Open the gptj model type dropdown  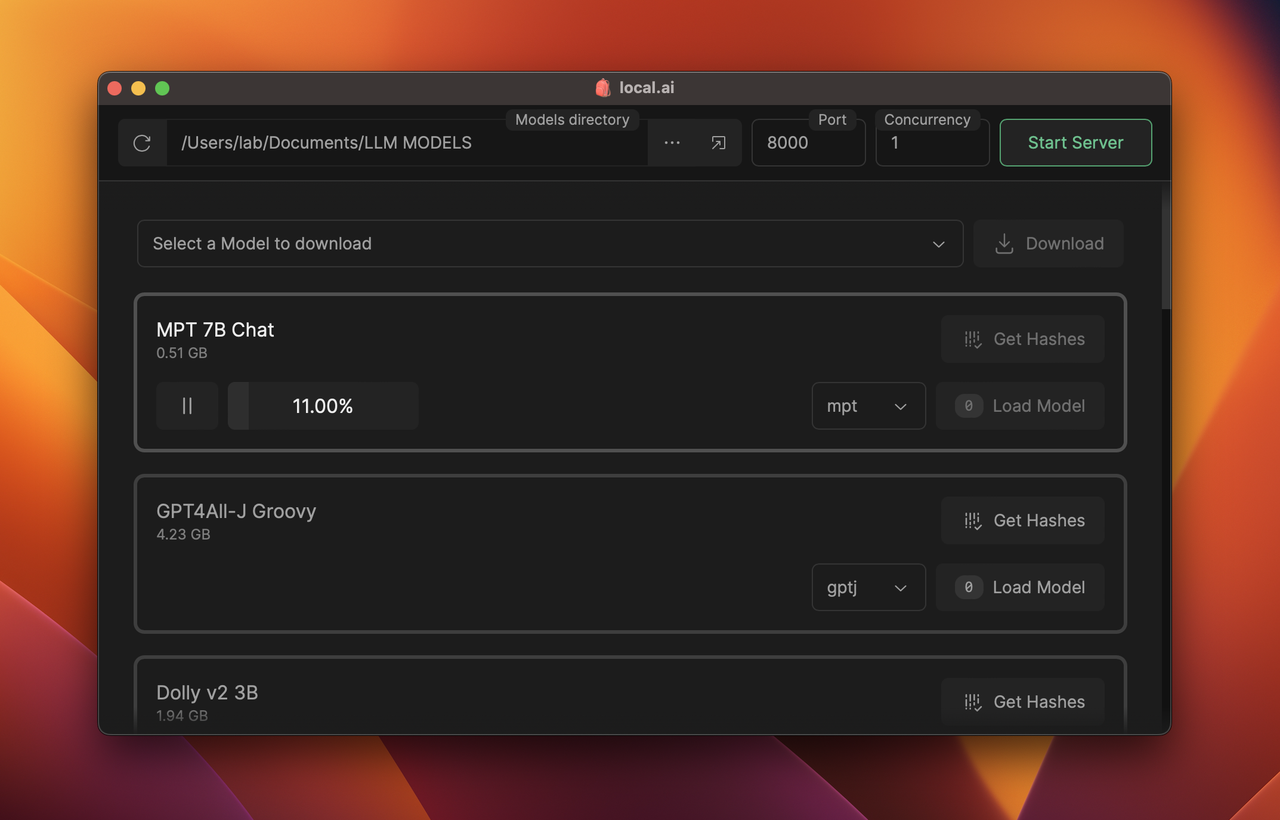point(869,587)
